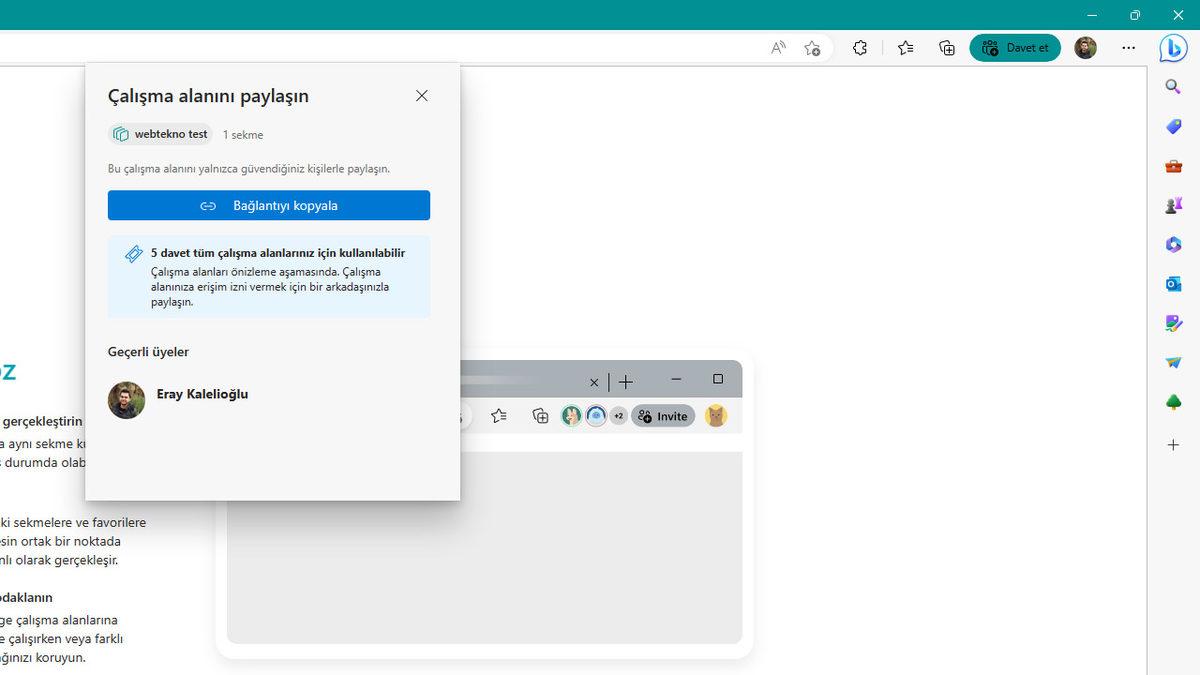Open Drop from the sidebar
1200x675 pixels.
coord(1172,362)
